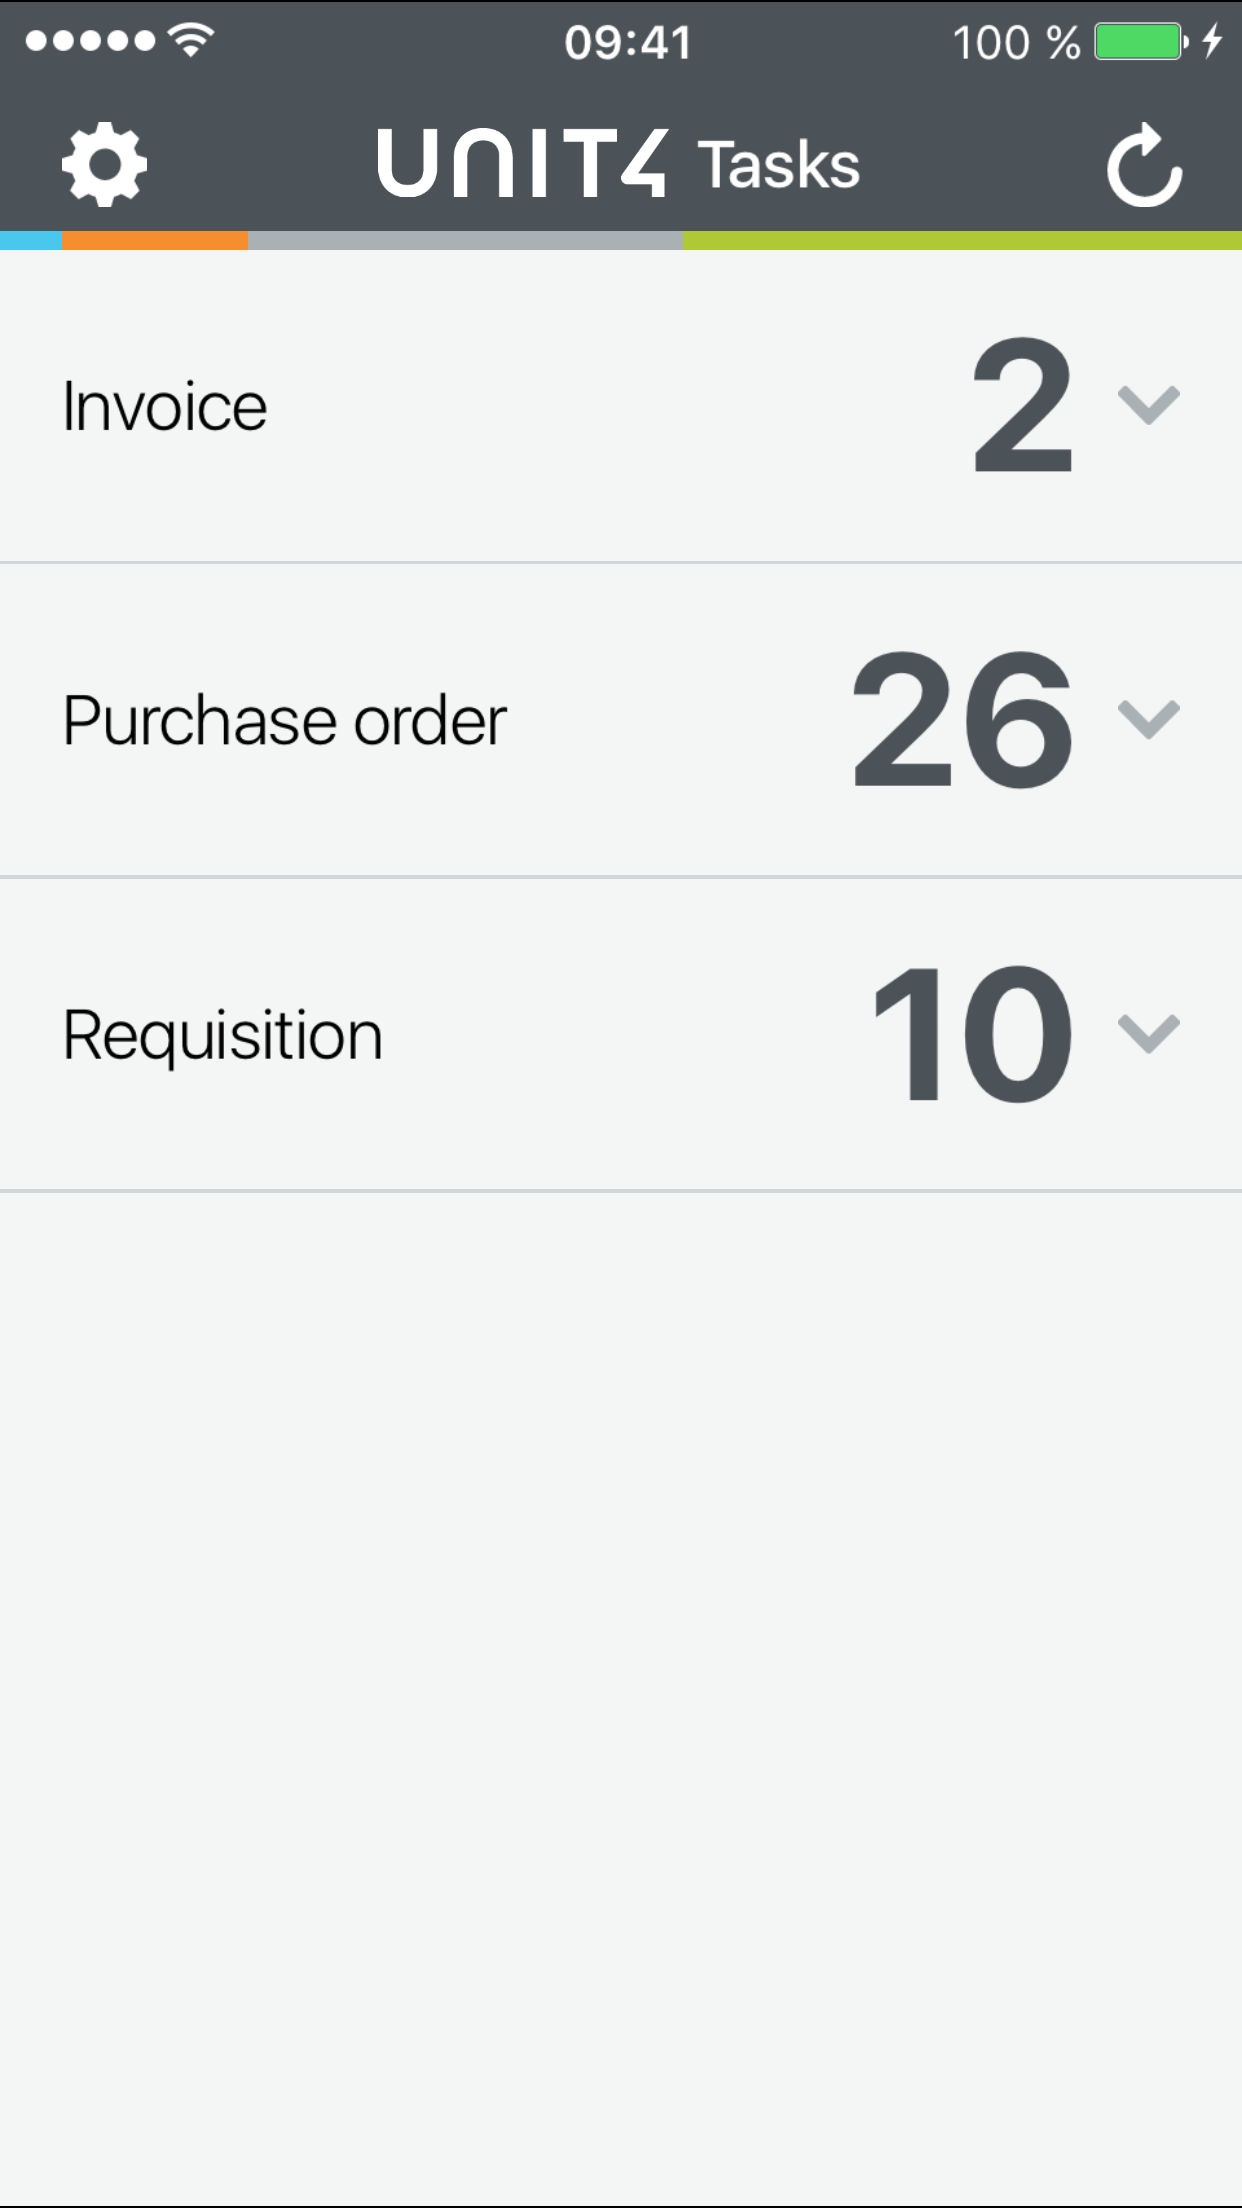Expand the Invoice chevron

[x=1148, y=405]
